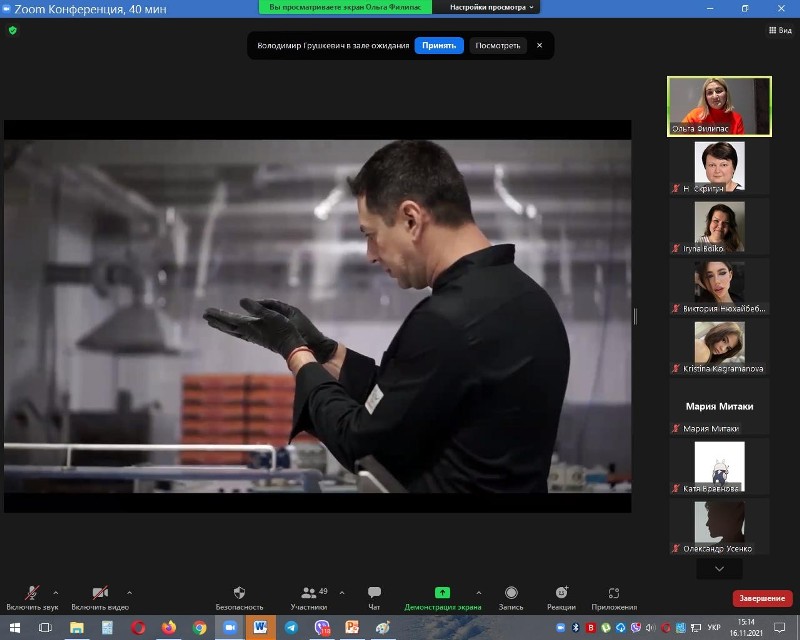
Task: Click the Посмотреть button in notification
Action: click(x=497, y=45)
